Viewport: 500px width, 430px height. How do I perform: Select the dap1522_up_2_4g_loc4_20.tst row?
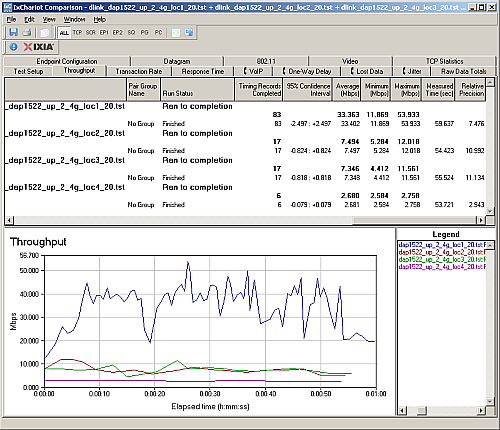point(245,187)
